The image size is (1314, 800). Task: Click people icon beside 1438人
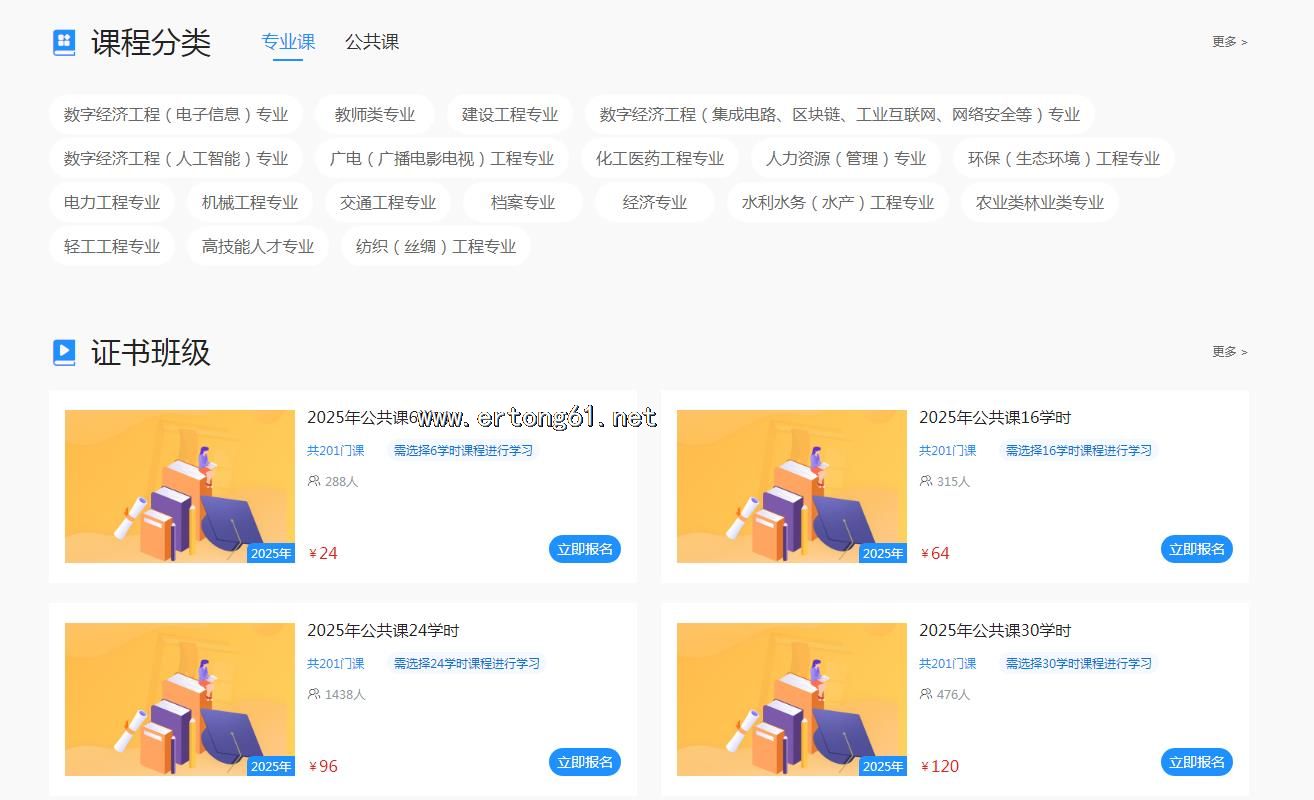[314, 694]
